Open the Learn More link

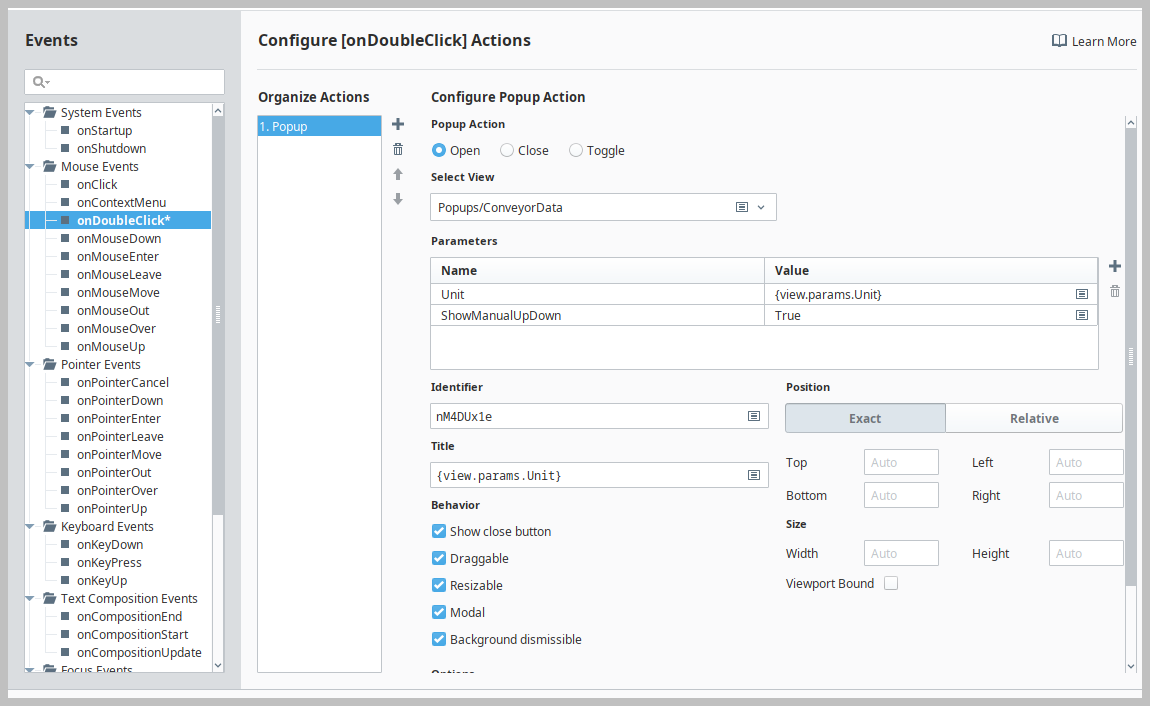tap(1094, 41)
